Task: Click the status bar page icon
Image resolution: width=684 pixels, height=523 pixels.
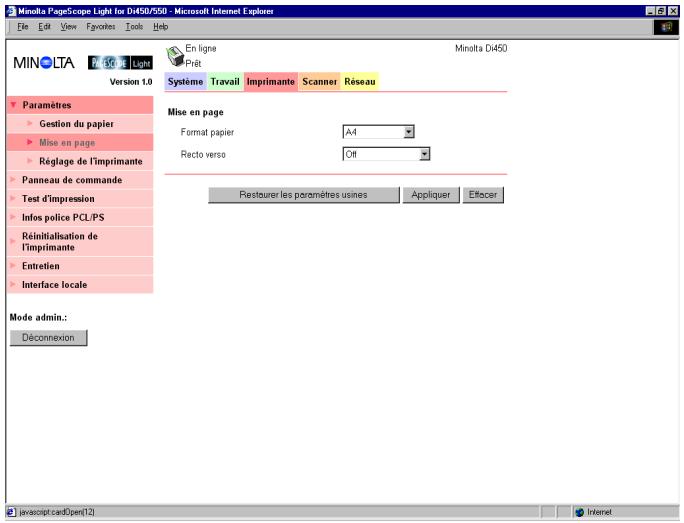Action: tap(11, 512)
